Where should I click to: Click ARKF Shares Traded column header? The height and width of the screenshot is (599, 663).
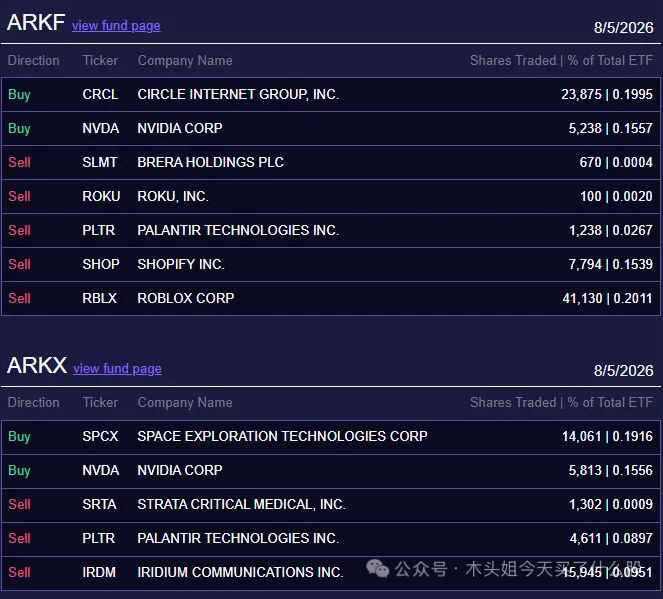coord(561,60)
